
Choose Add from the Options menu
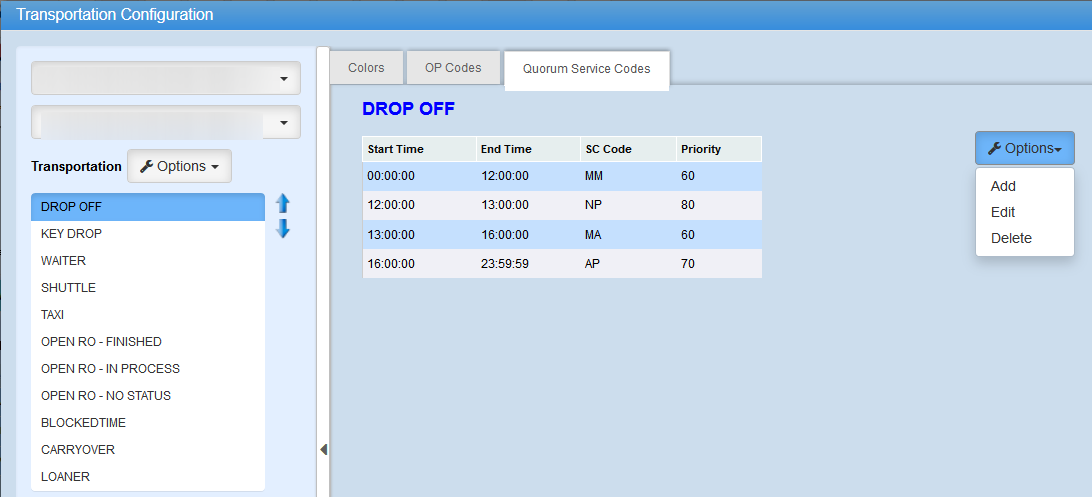[1003, 186]
